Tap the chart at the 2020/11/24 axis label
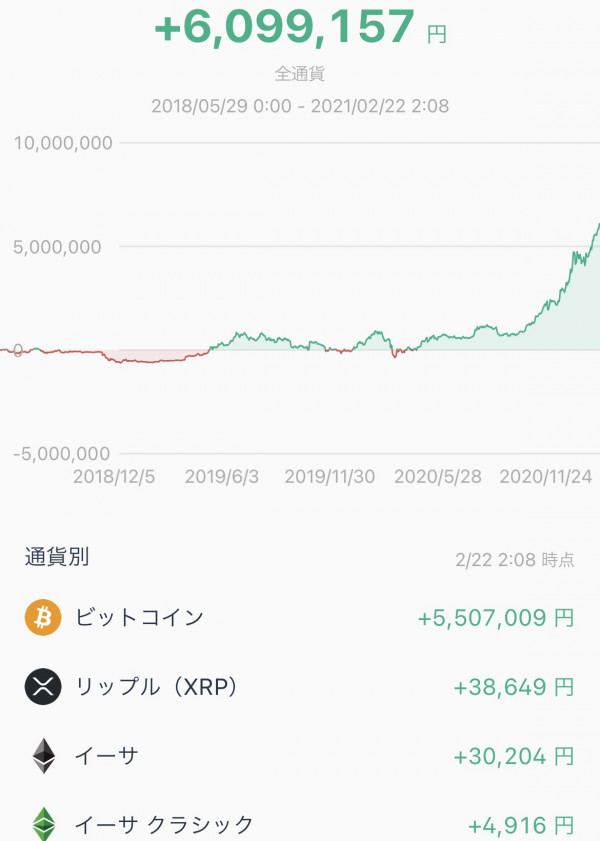 (x=545, y=476)
